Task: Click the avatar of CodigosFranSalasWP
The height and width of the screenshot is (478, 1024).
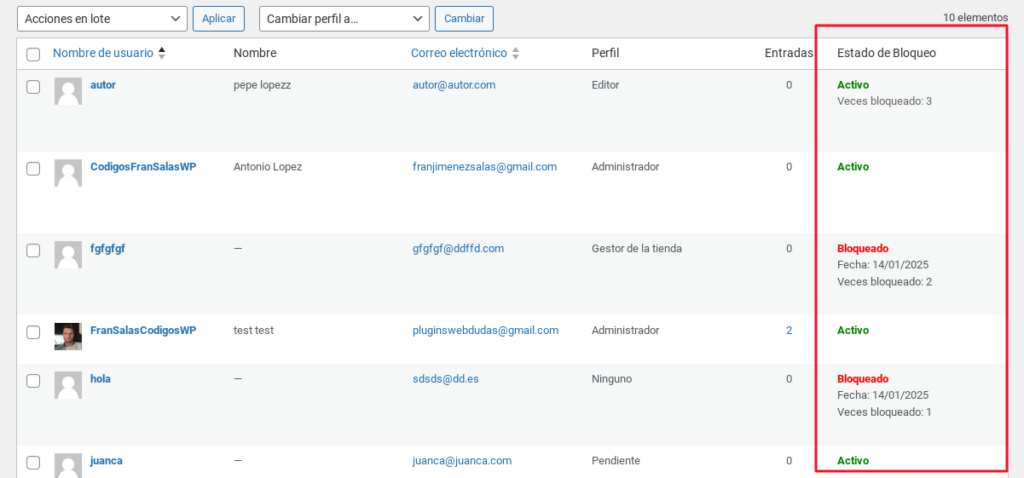Action: pyautogui.click(x=68, y=173)
